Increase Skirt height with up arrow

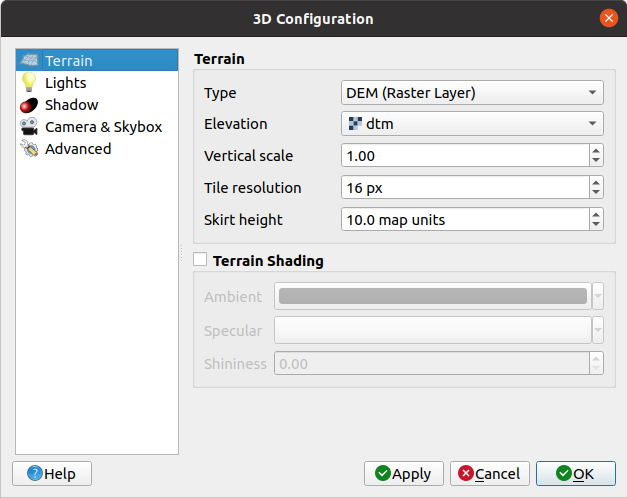pos(596,214)
